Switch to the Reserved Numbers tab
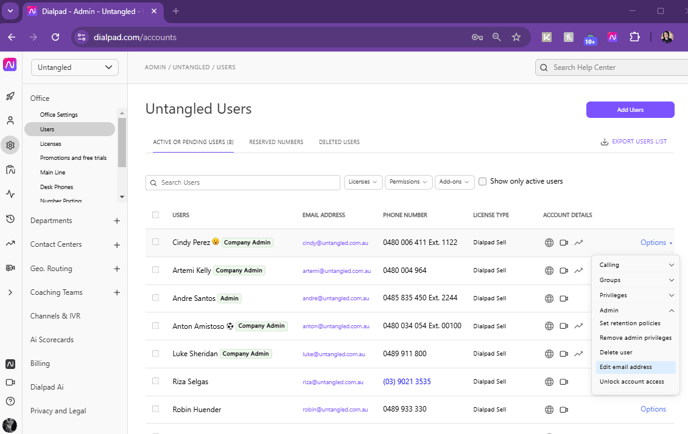 pyautogui.click(x=276, y=142)
